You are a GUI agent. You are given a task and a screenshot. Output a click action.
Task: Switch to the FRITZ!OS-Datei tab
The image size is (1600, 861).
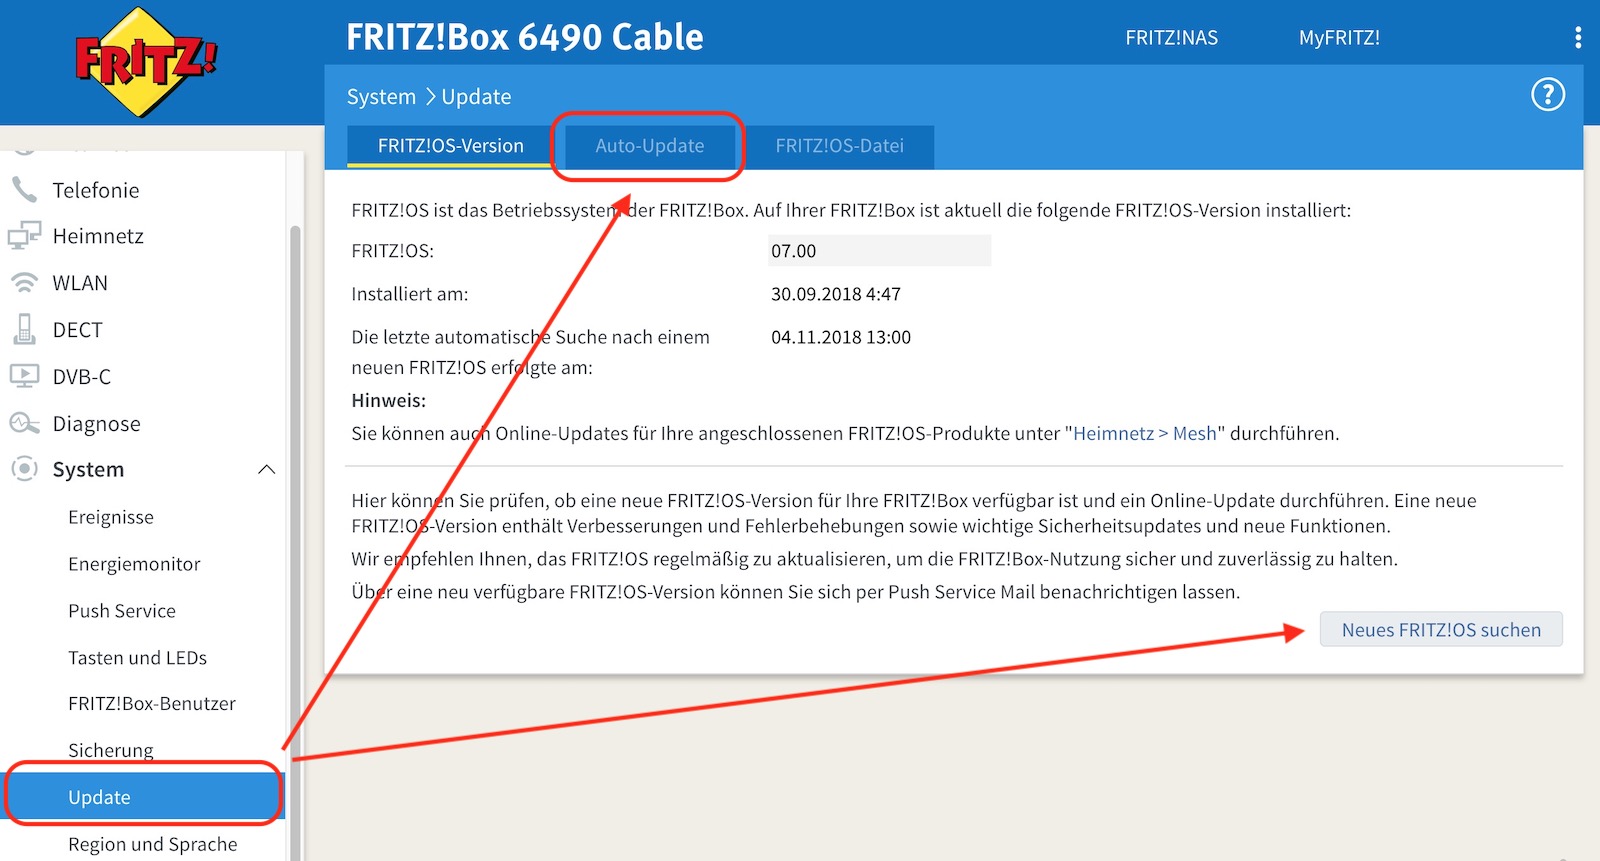pos(840,146)
